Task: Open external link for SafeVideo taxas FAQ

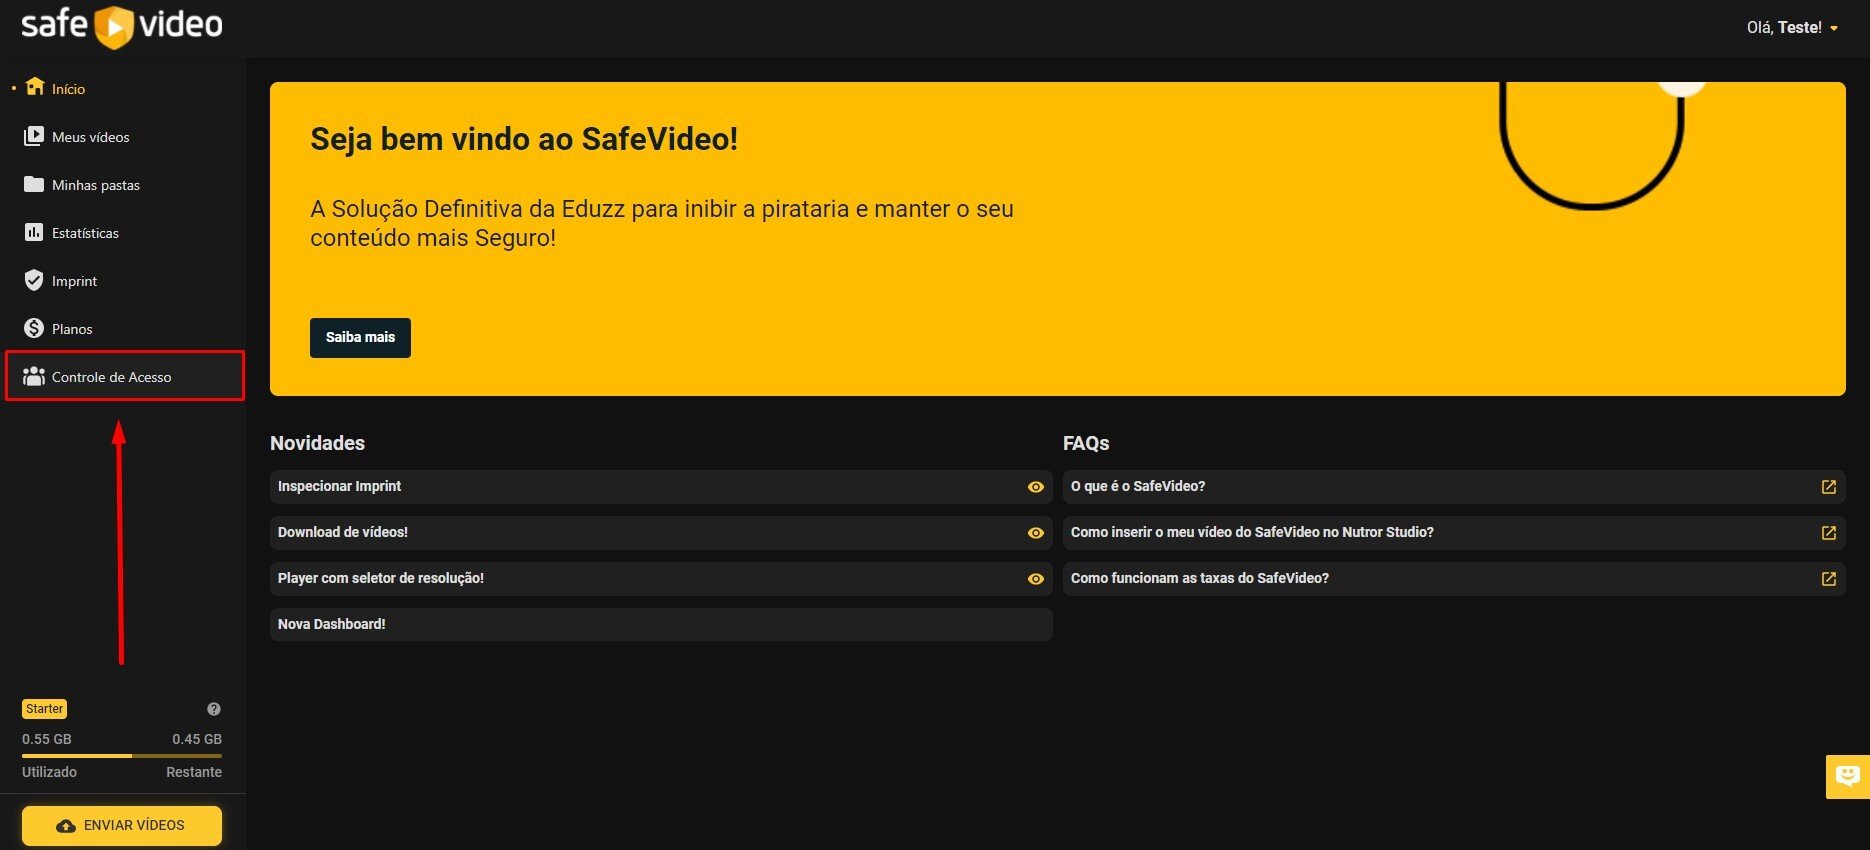Action: [x=1828, y=579]
